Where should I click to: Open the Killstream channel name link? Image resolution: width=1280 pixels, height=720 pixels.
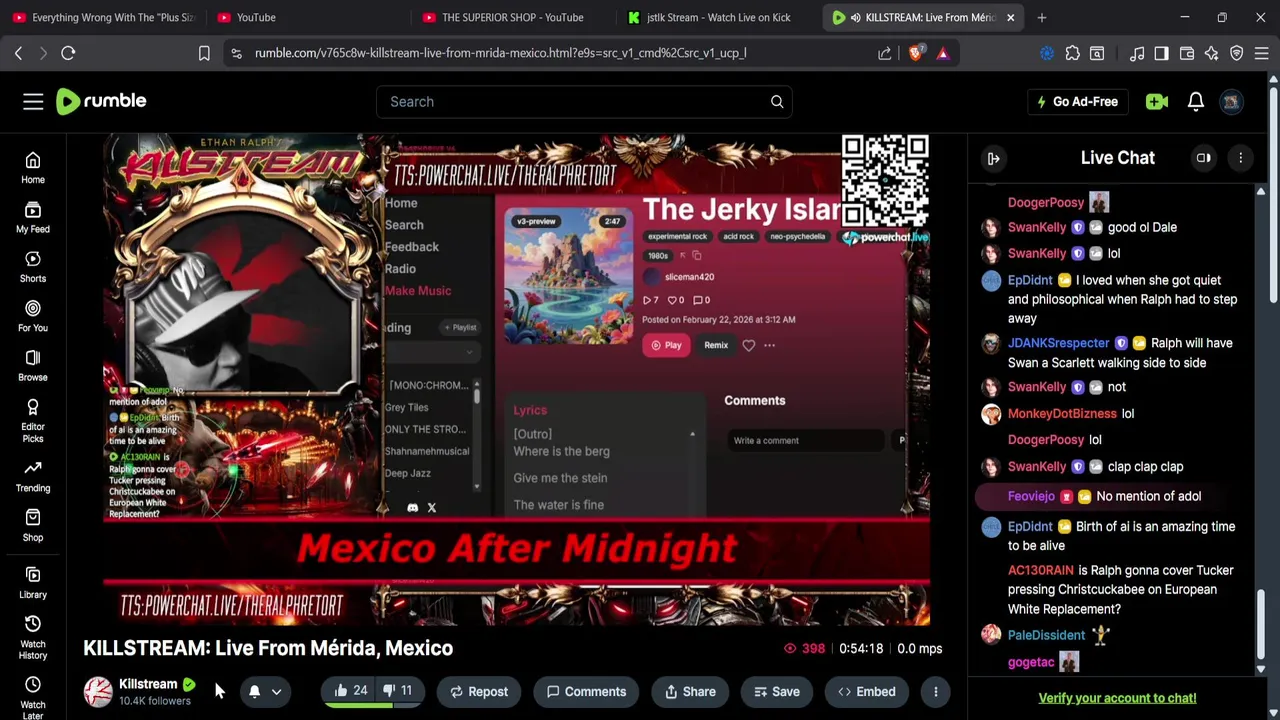click(148, 684)
